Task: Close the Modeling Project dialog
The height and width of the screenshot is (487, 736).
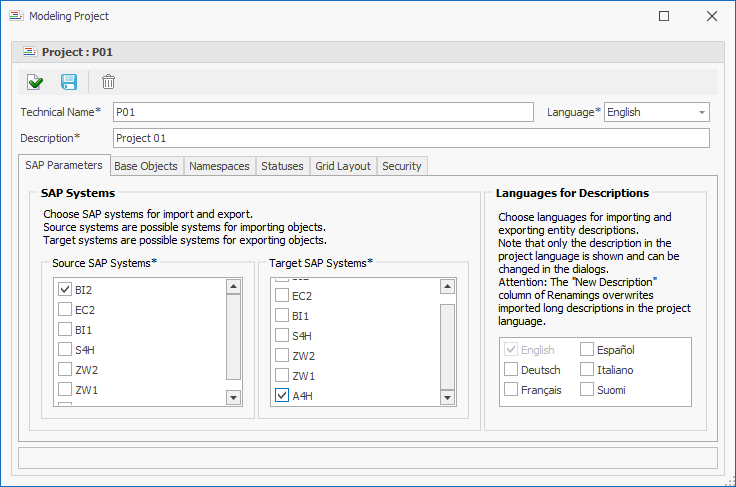Action: tap(711, 16)
